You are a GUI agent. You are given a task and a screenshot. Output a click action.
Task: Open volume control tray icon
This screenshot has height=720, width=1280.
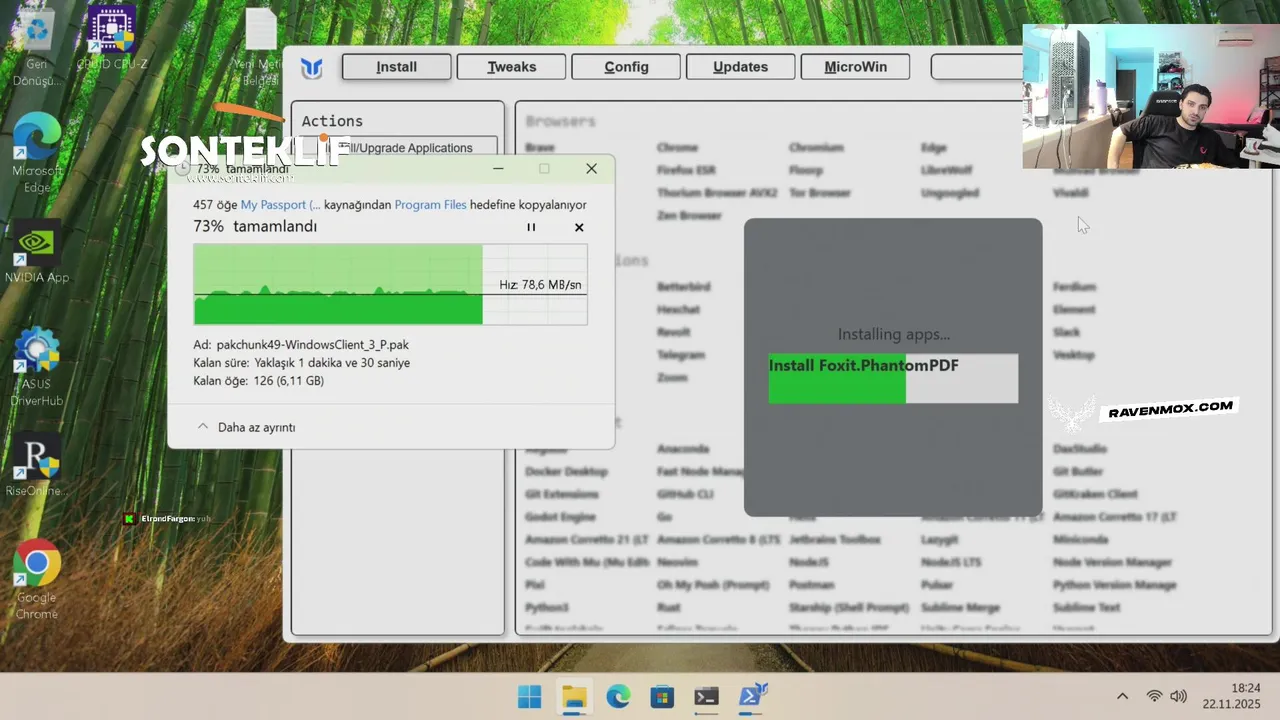click(1179, 697)
